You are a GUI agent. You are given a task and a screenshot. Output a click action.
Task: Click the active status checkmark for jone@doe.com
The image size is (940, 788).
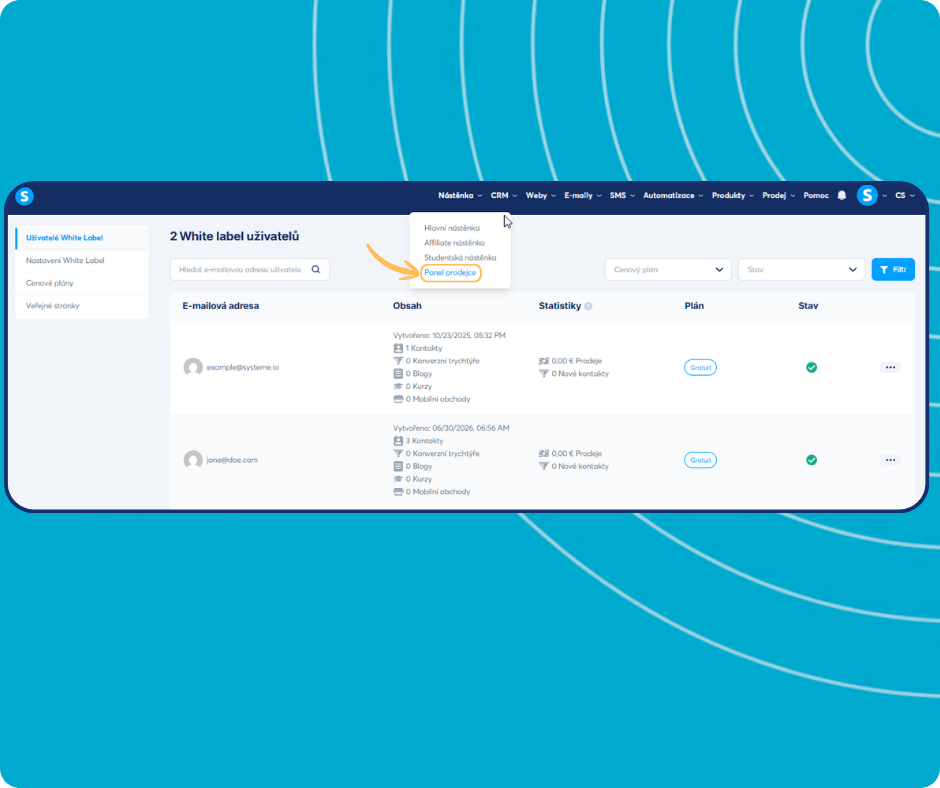click(x=811, y=460)
